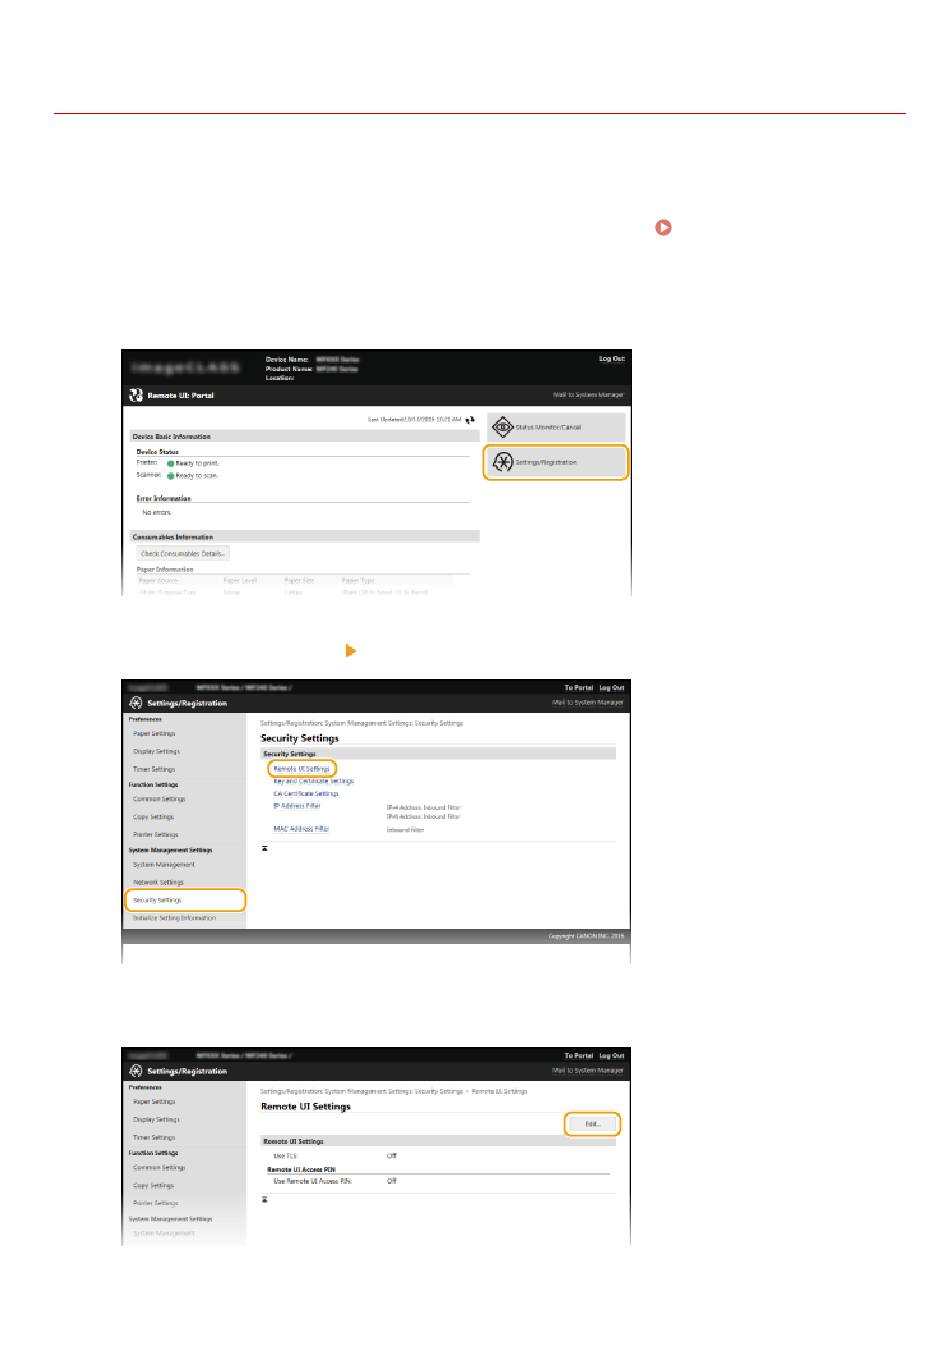Select Paper Settings in Security Settings page menu
Image resolution: width=950 pixels, height=1369 pixels.
[x=154, y=734]
